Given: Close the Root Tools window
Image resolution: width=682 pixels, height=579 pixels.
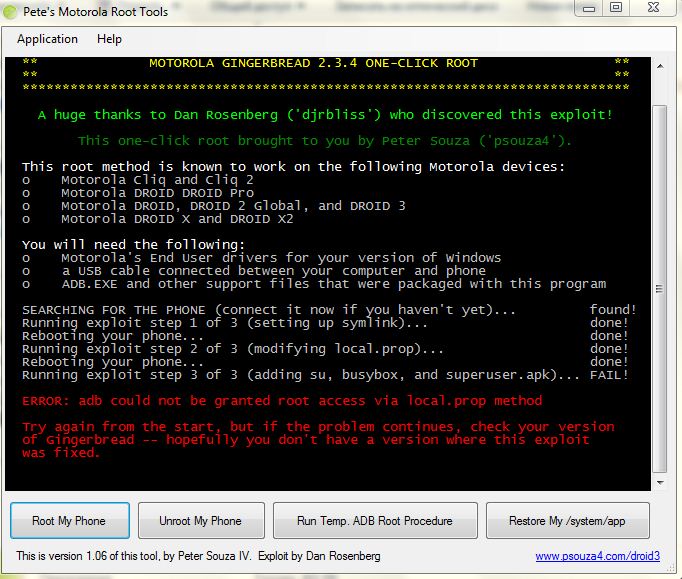Looking at the screenshot, I should click(x=653, y=7).
